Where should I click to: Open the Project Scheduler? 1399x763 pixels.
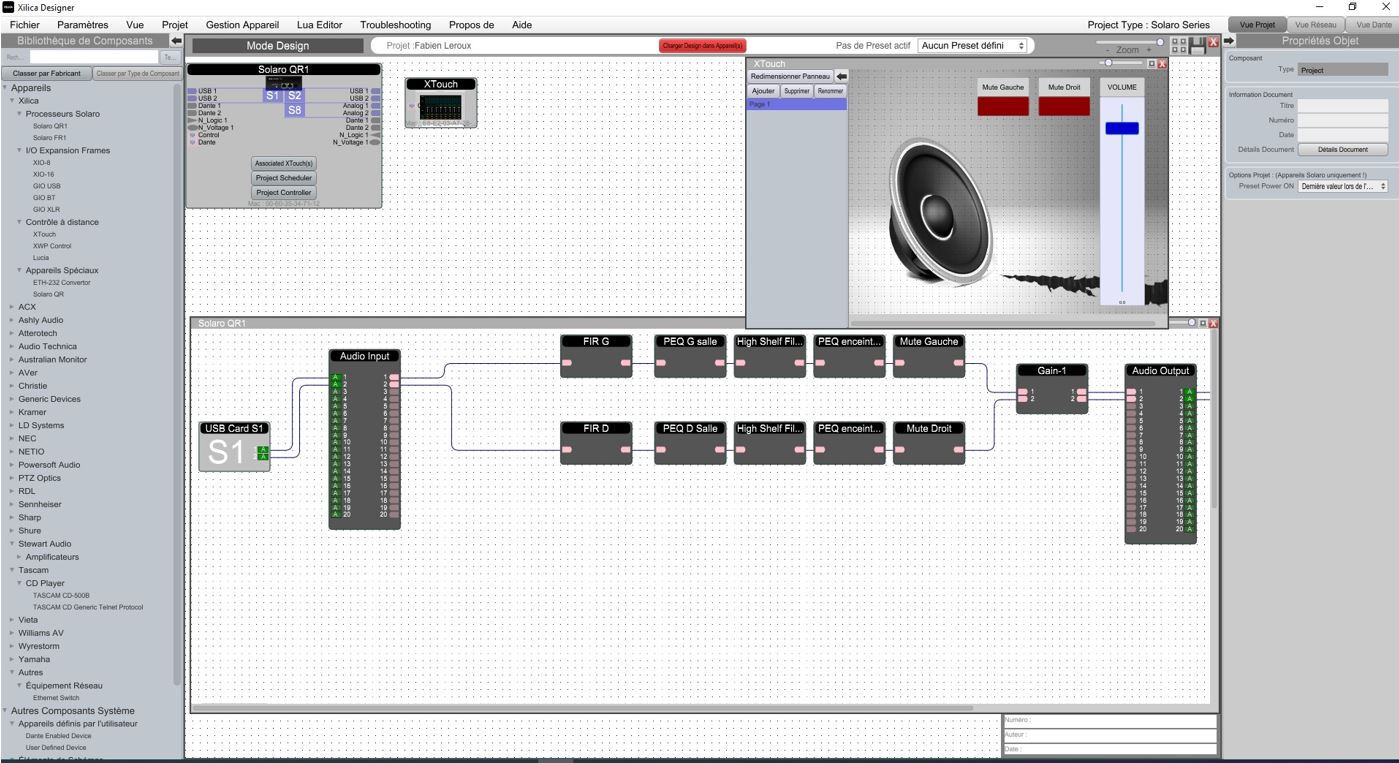284,178
